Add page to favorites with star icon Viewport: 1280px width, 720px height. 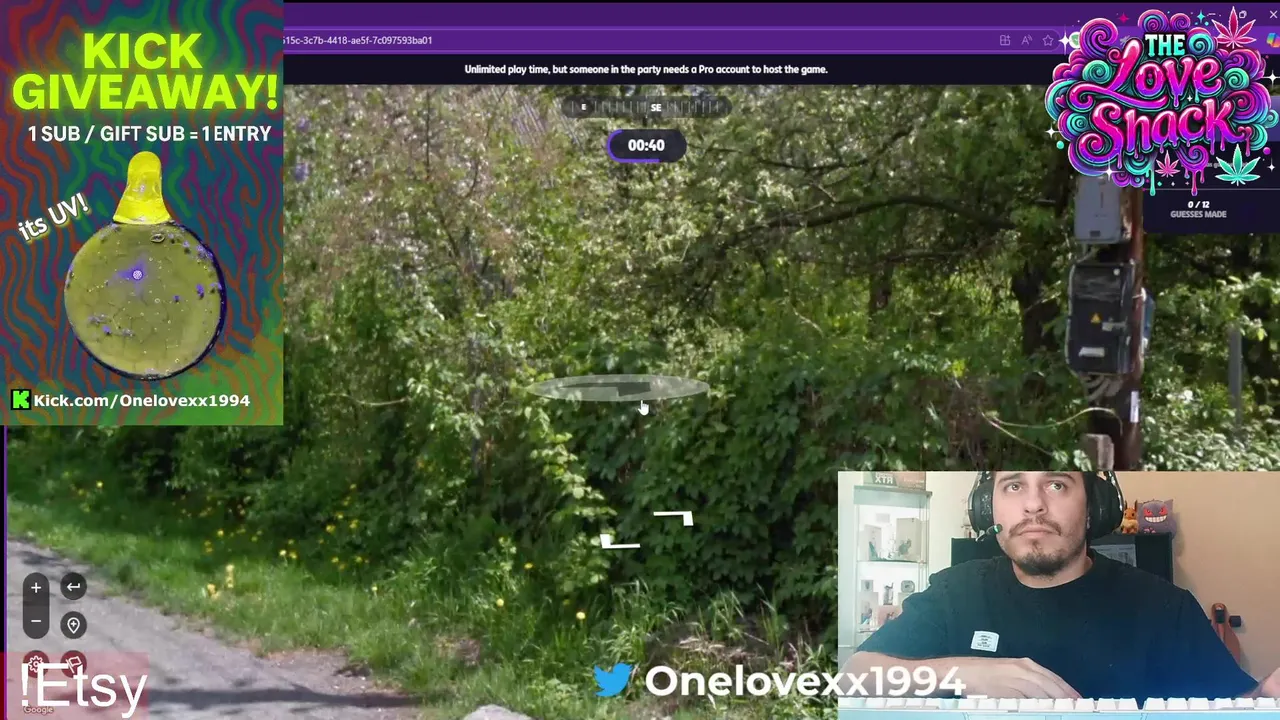pos(1047,40)
